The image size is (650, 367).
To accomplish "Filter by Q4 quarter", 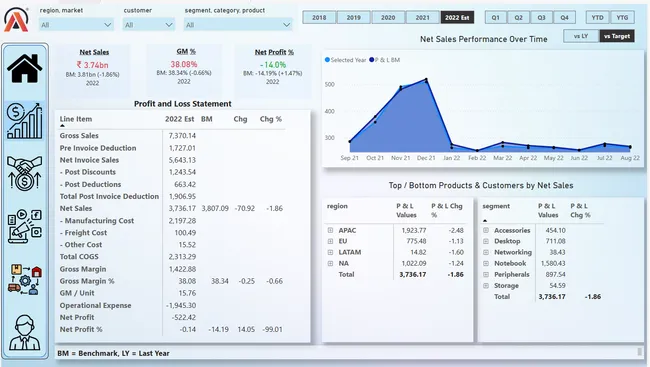I will pos(565,17).
